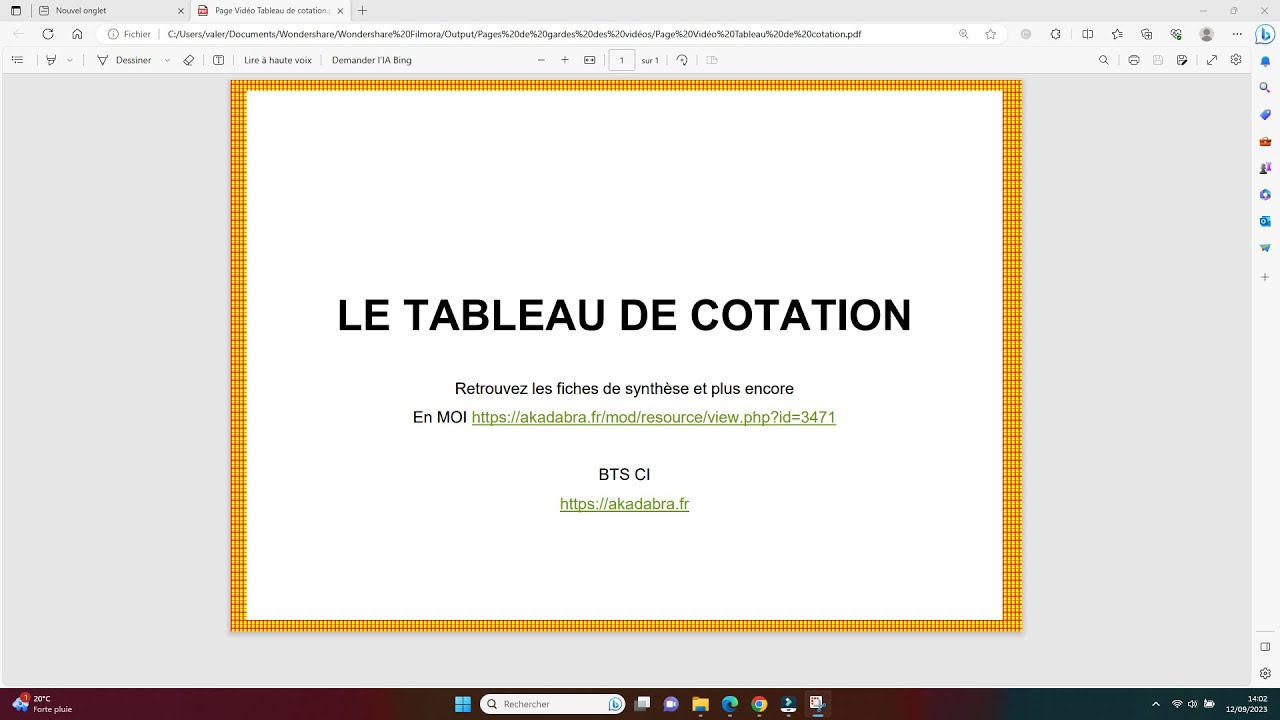Open the sidebar search tool

[1265, 88]
